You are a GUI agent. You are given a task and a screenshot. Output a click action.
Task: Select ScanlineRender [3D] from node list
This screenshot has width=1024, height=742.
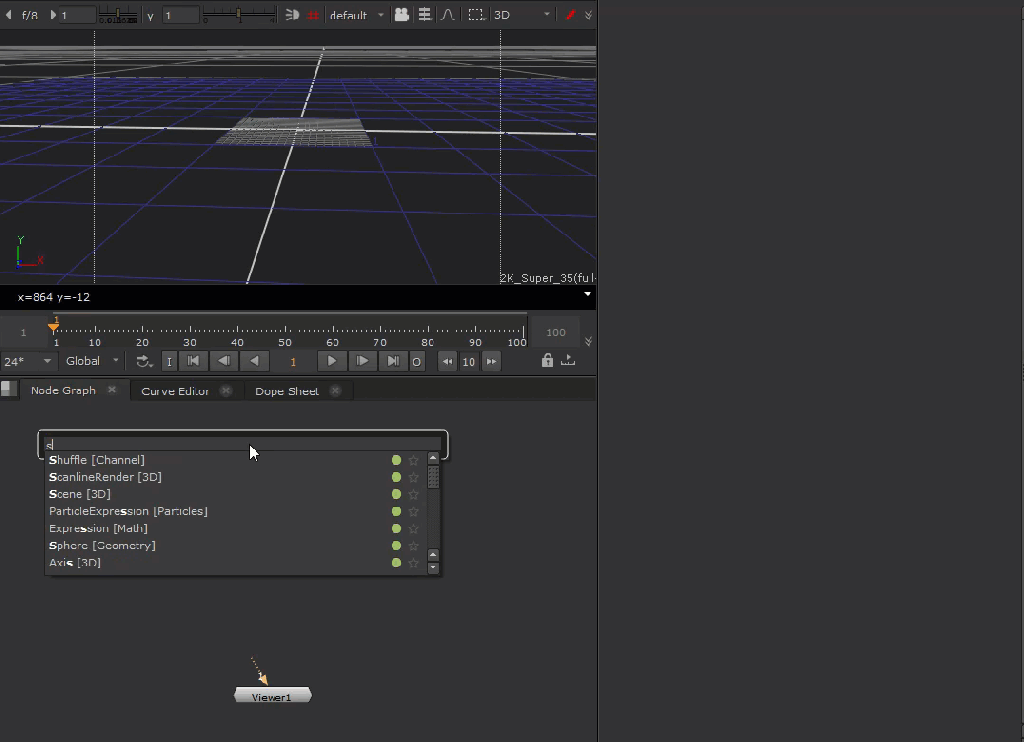tap(105, 477)
